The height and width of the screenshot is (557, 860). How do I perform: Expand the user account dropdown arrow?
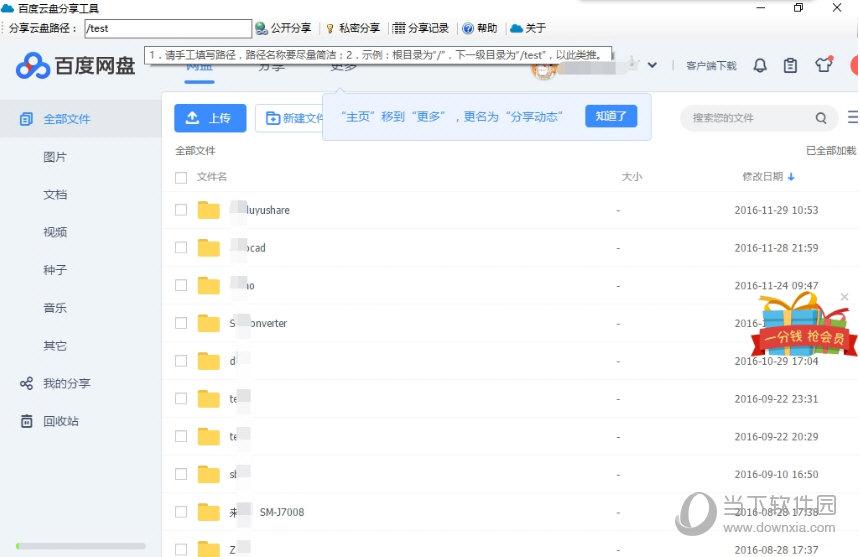coord(652,65)
